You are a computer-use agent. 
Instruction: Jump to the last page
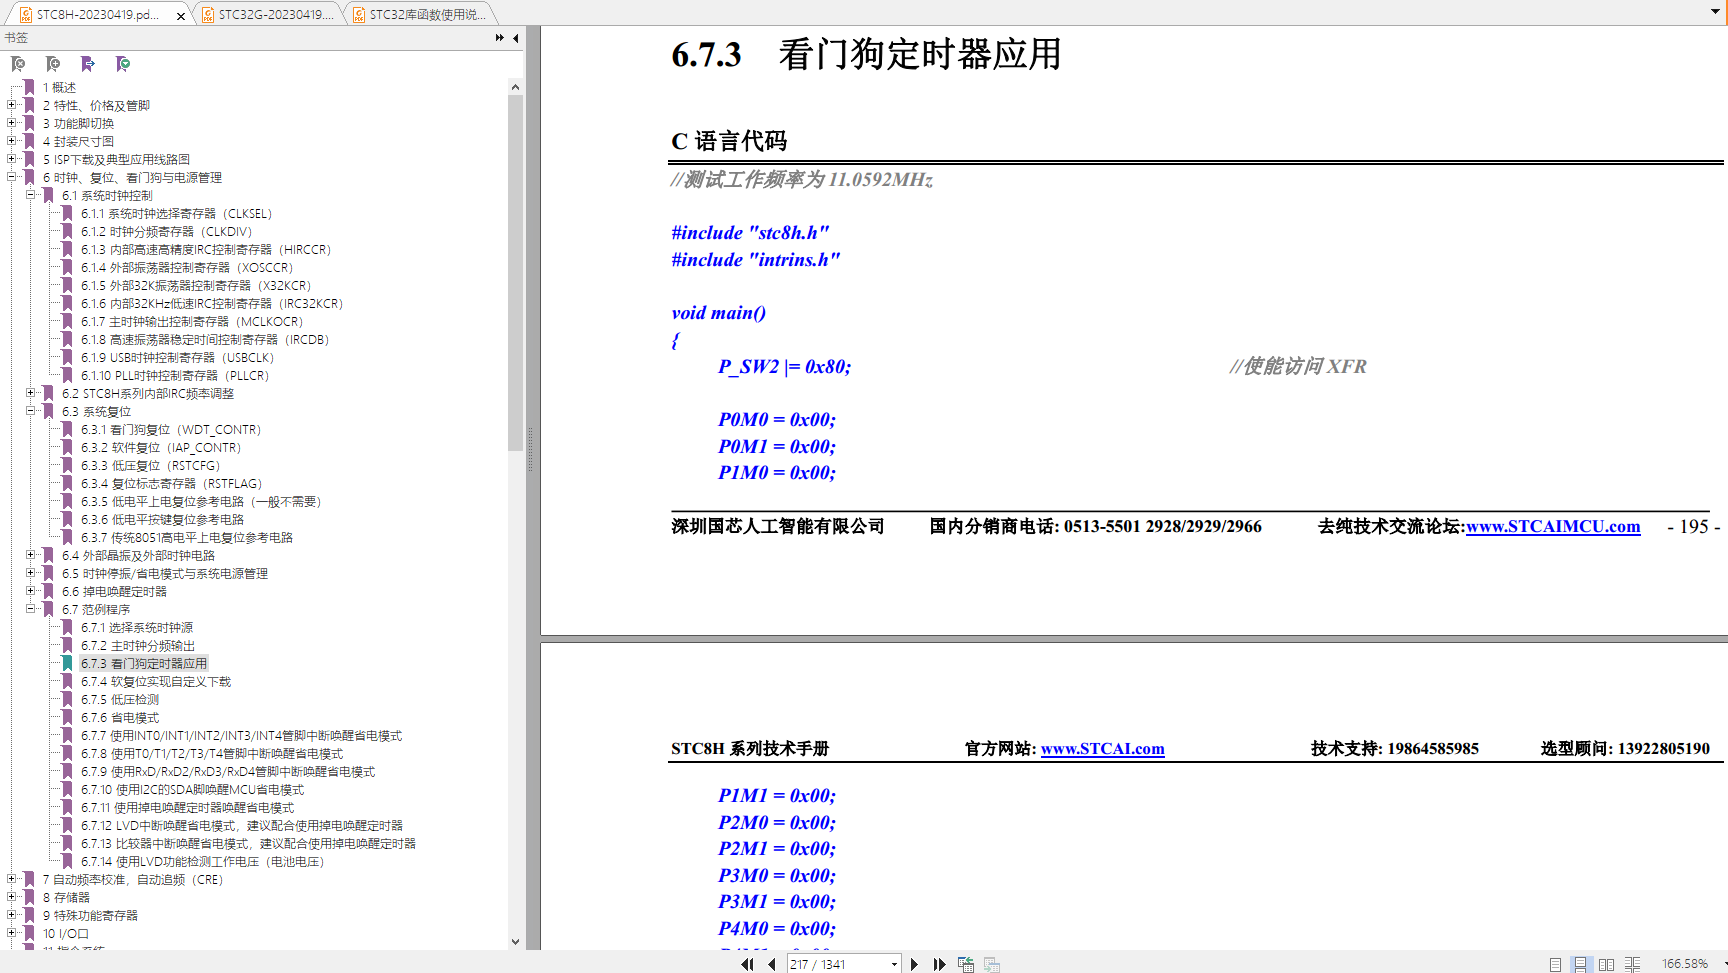tap(939, 964)
